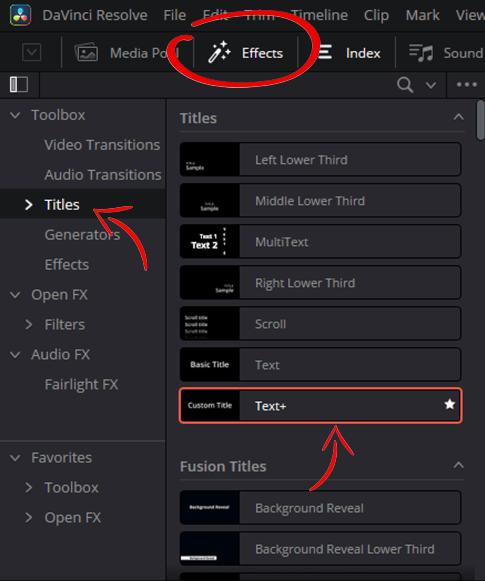Open the File menu
The image size is (485, 581).
click(x=175, y=15)
